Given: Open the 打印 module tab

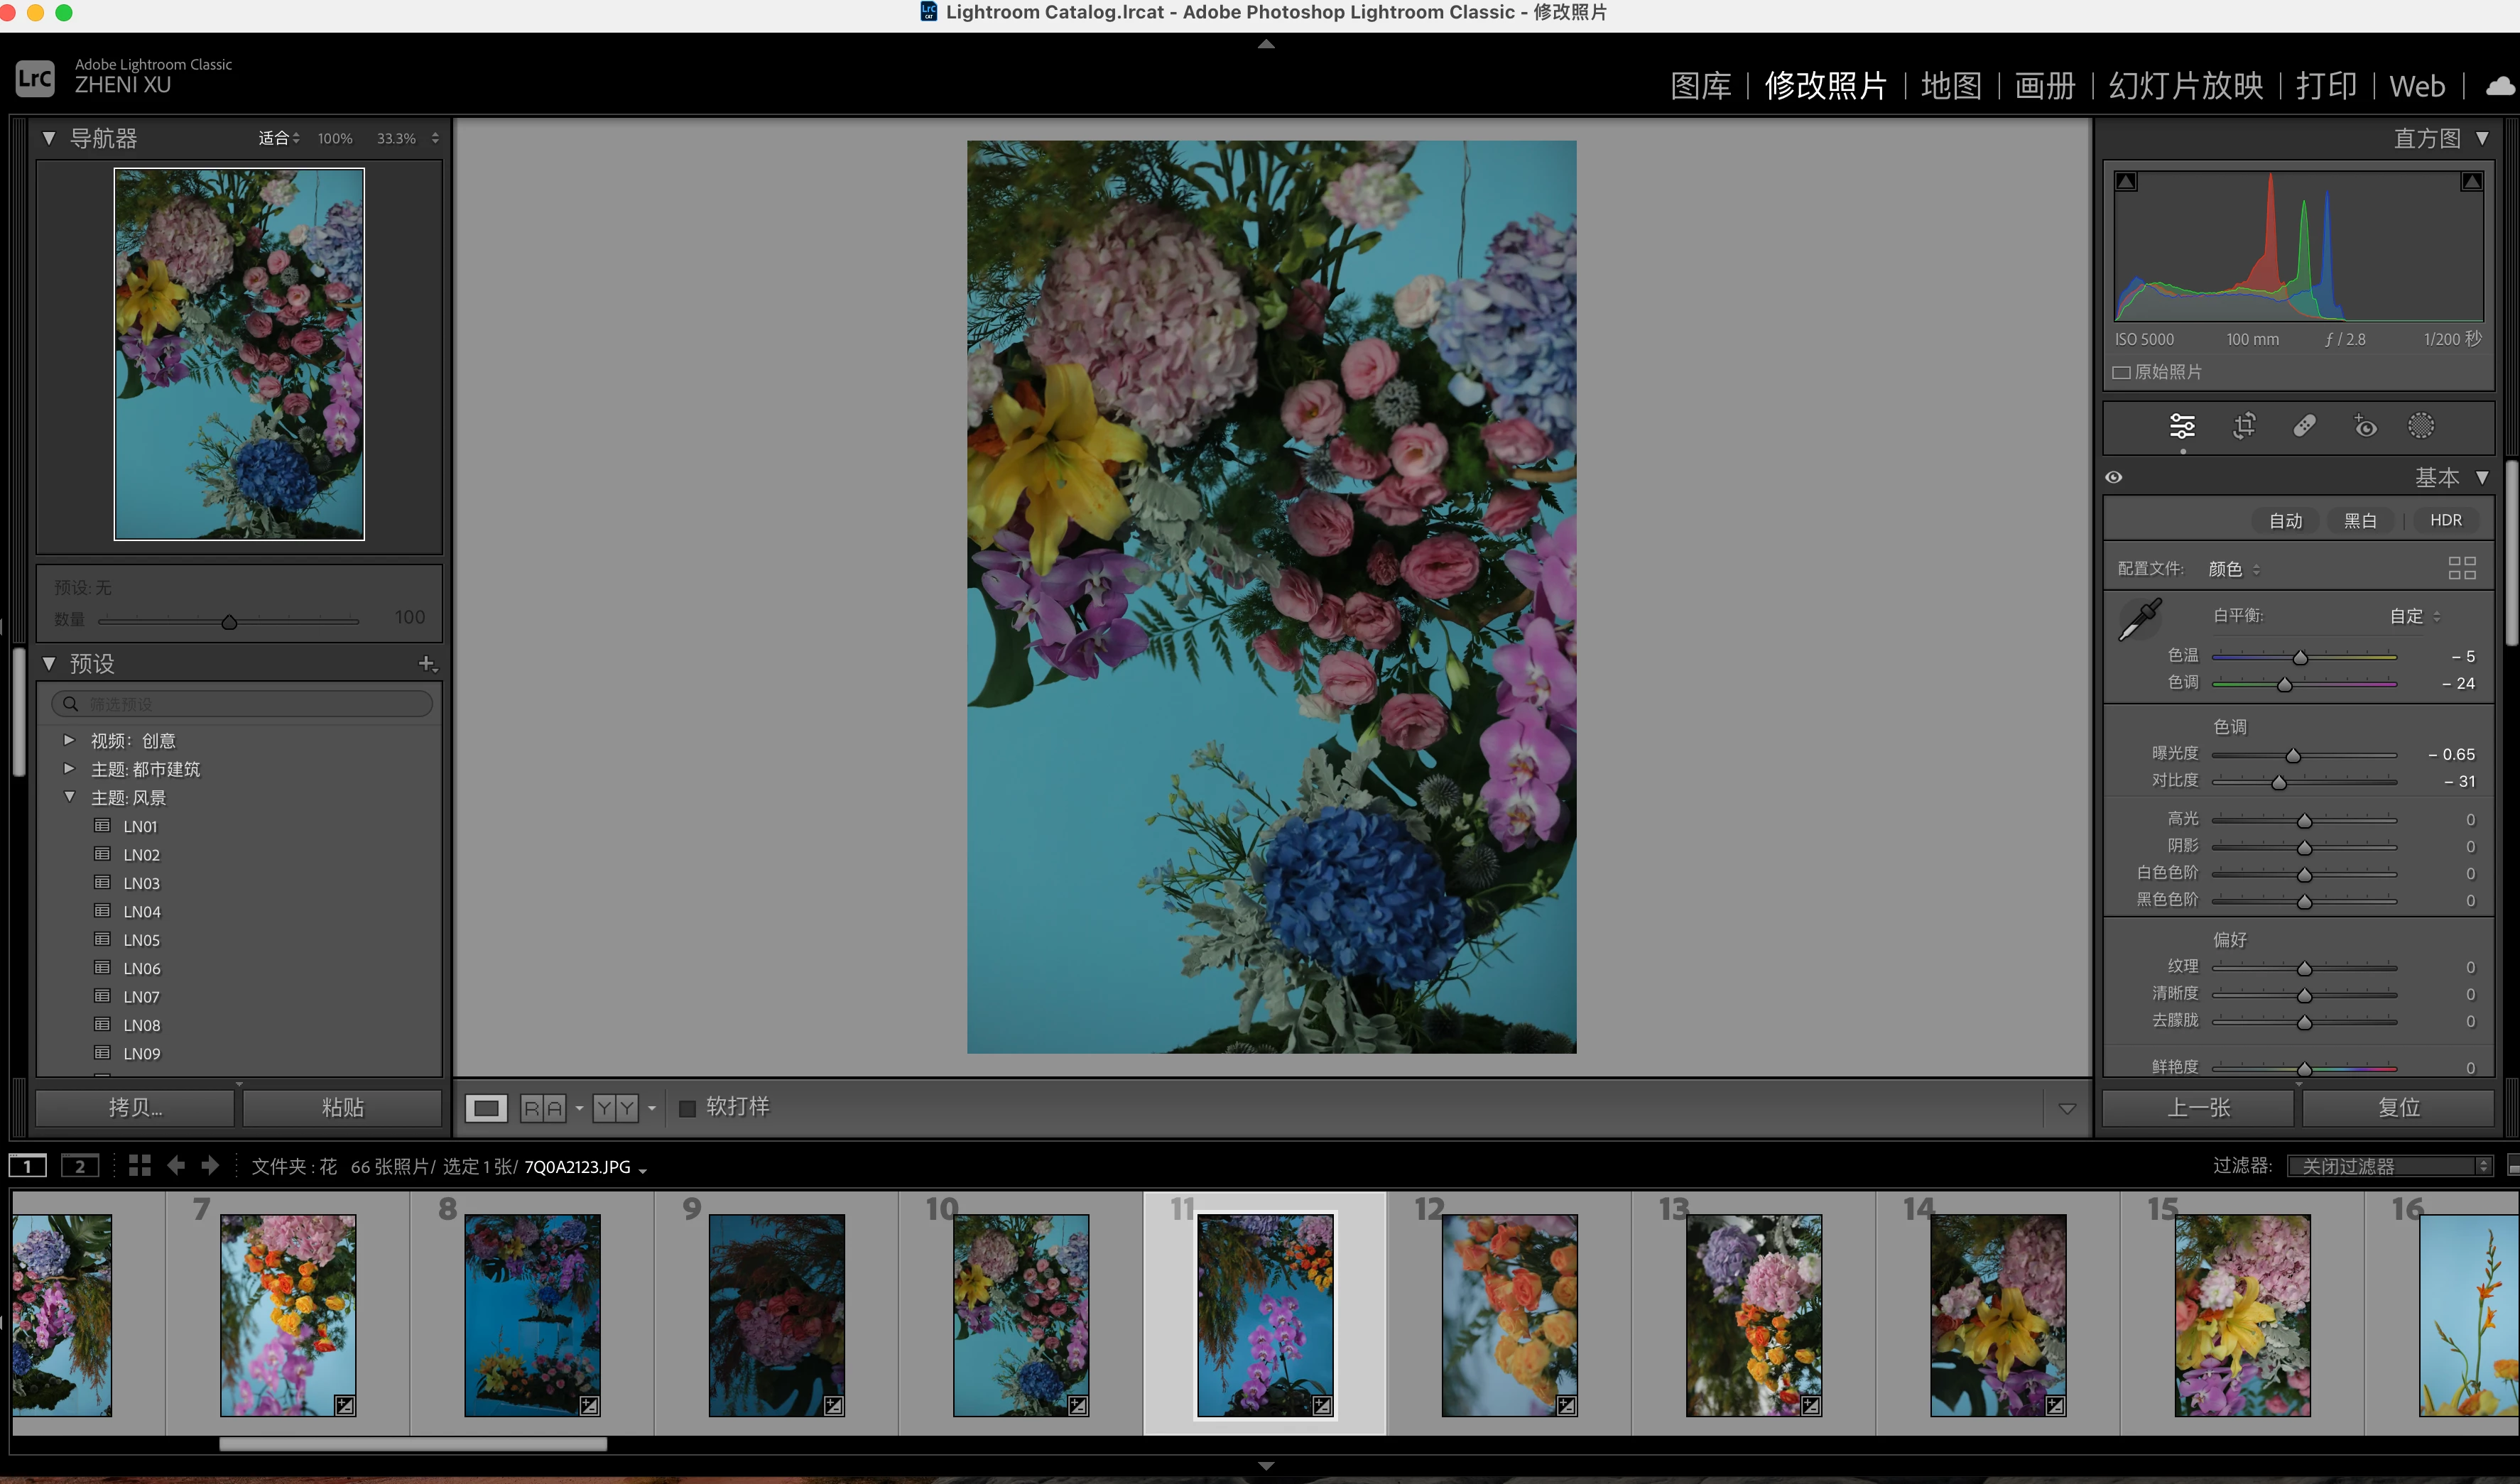Looking at the screenshot, I should [x=2326, y=86].
